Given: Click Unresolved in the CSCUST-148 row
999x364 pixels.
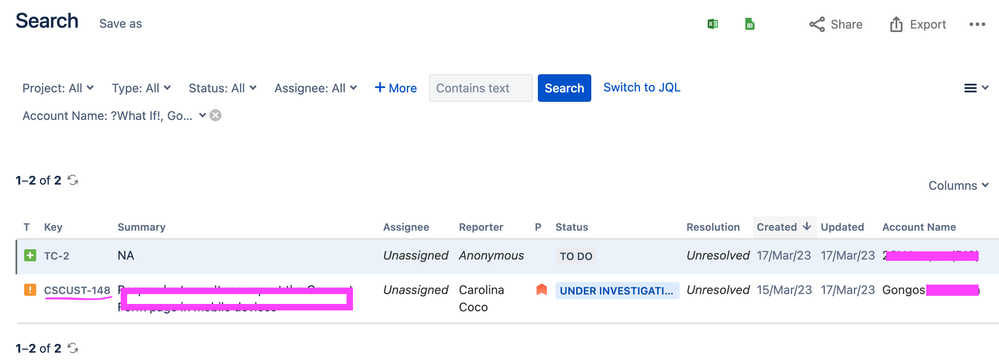Looking at the screenshot, I should tap(718, 290).
